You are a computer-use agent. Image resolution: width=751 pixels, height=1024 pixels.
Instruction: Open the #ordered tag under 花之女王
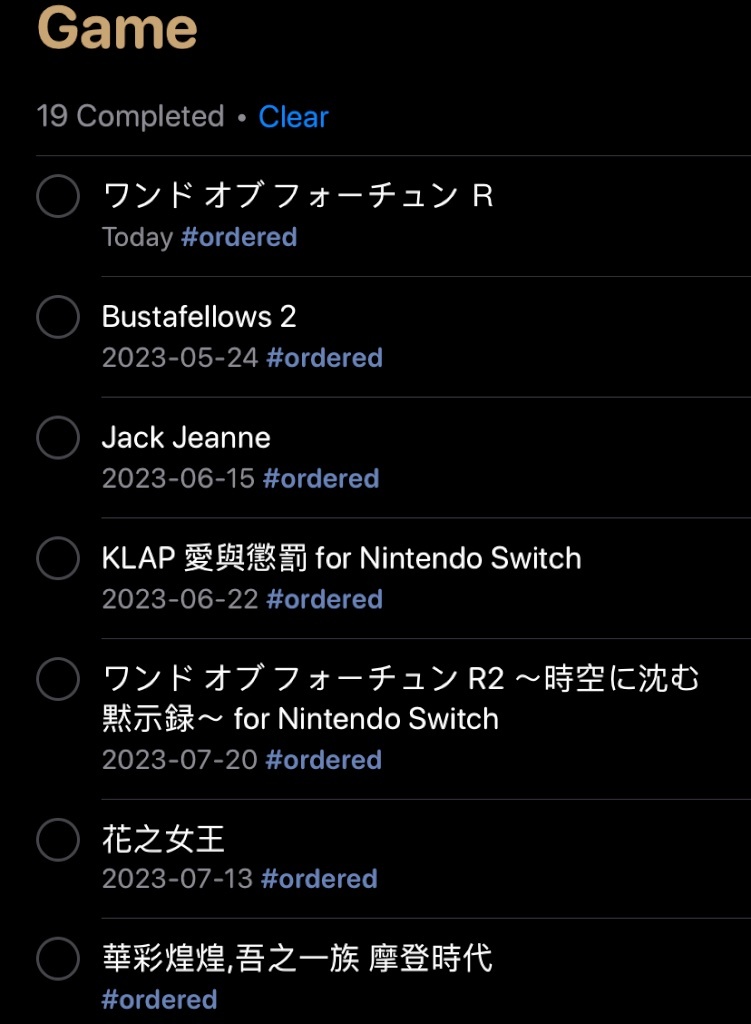[x=319, y=879]
